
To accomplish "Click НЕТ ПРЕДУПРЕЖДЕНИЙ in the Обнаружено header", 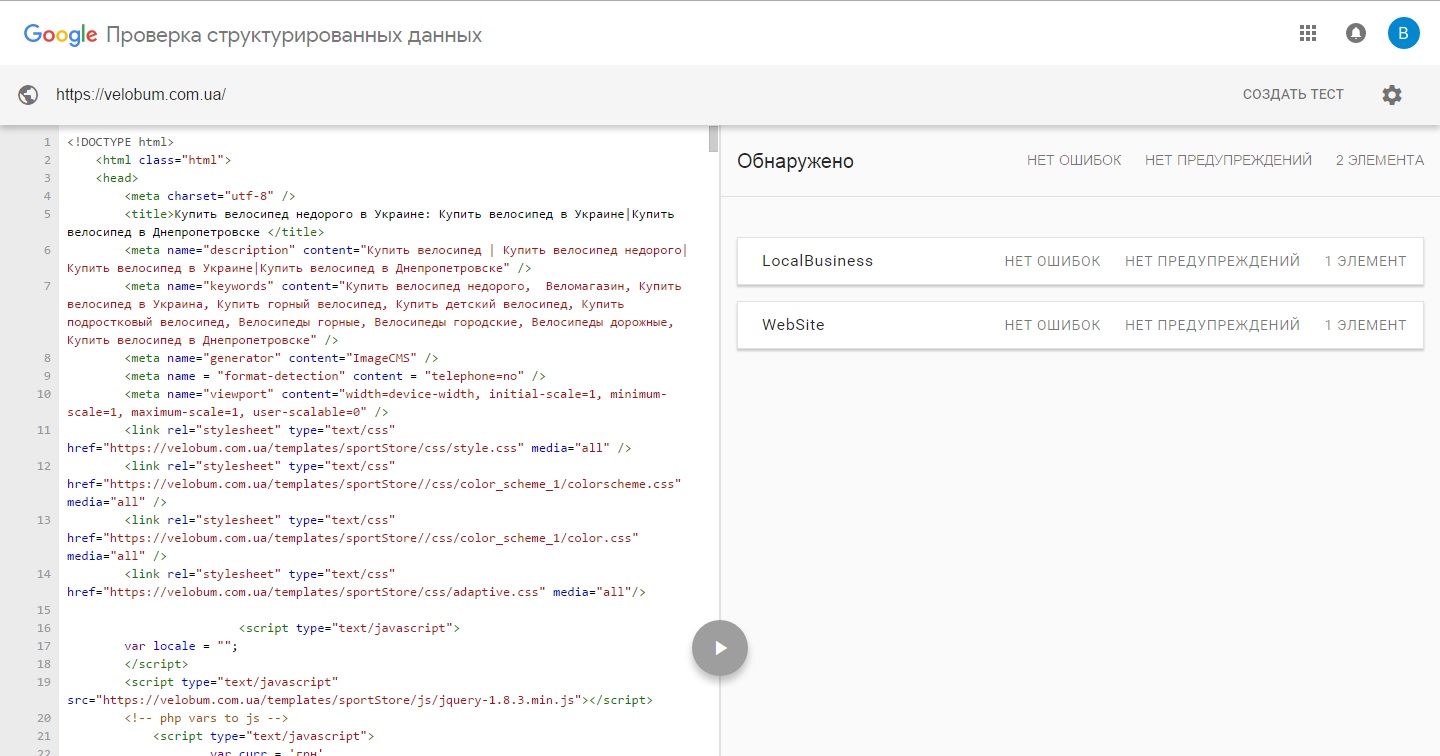I will [1228, 161].
